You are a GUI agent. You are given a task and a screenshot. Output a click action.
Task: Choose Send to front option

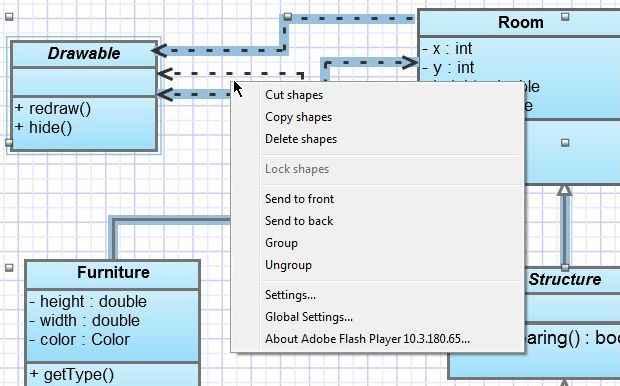tap(299, 199)
